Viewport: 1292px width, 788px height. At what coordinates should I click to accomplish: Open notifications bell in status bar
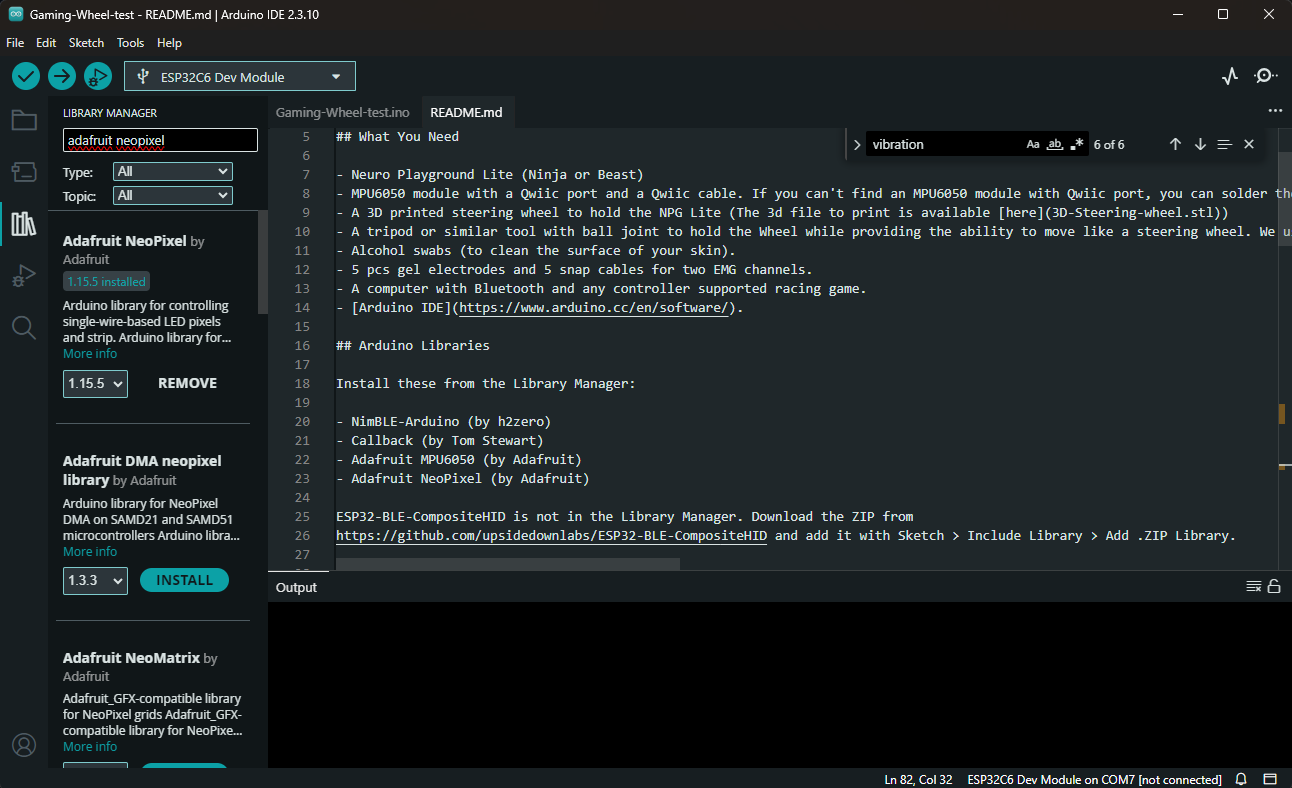tap(1241, 779)
